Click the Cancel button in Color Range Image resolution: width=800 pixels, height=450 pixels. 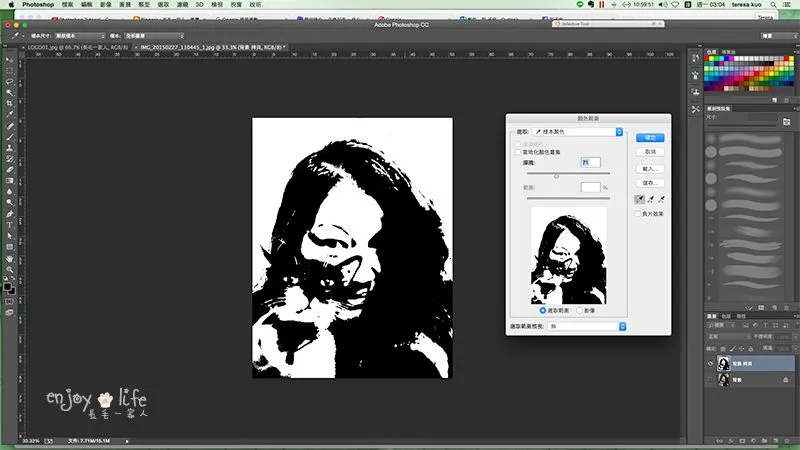pos(650,152)
